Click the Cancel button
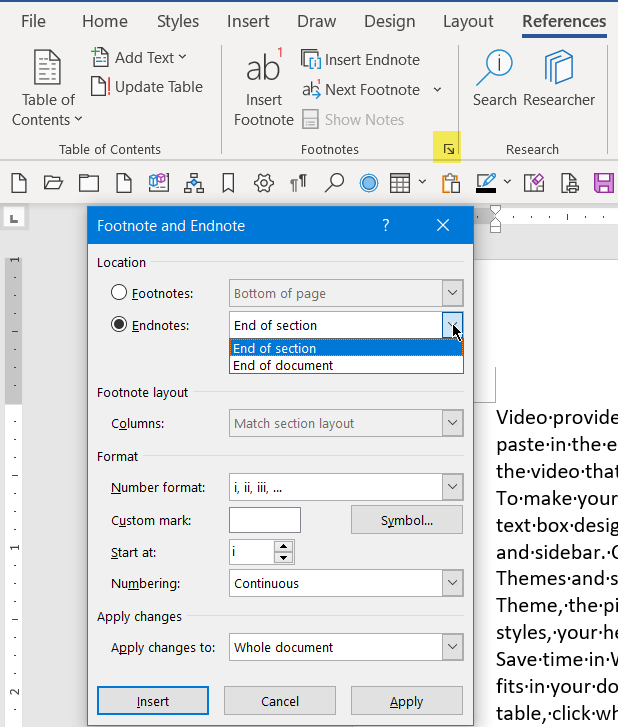The height and width of the screenshot is (727, 618). (x=280, y=701)
